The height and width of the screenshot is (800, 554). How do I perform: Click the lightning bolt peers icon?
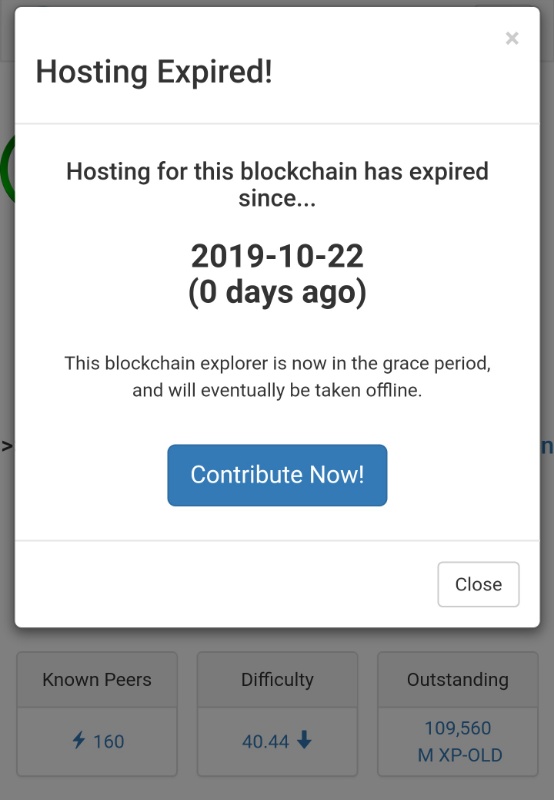(79, 740)
